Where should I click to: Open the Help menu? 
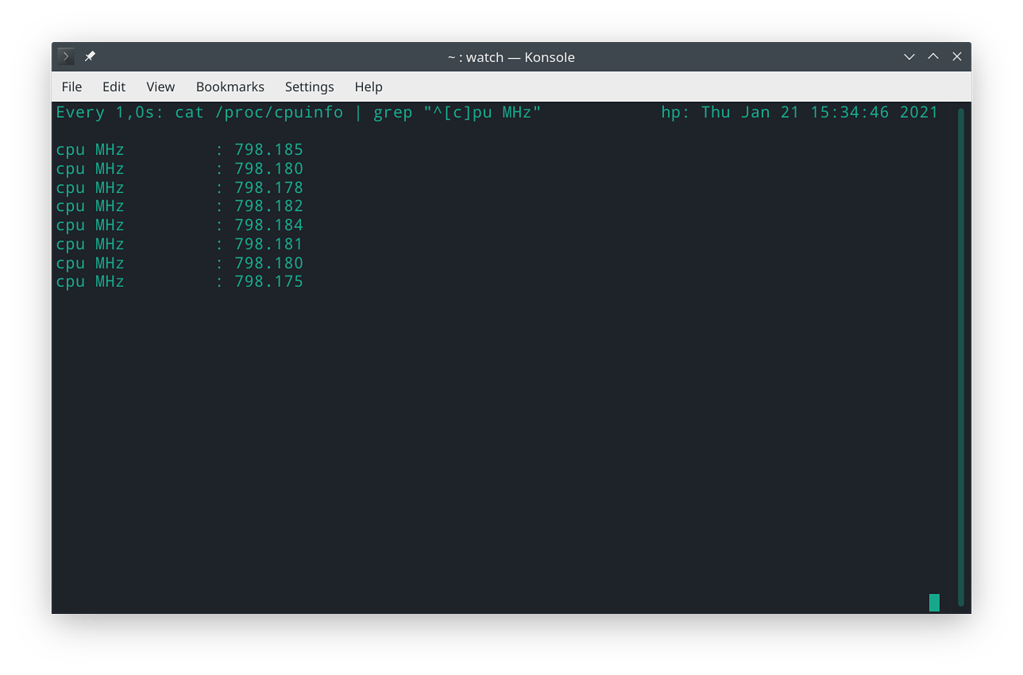pyautogui.click(x=368, y=87)
